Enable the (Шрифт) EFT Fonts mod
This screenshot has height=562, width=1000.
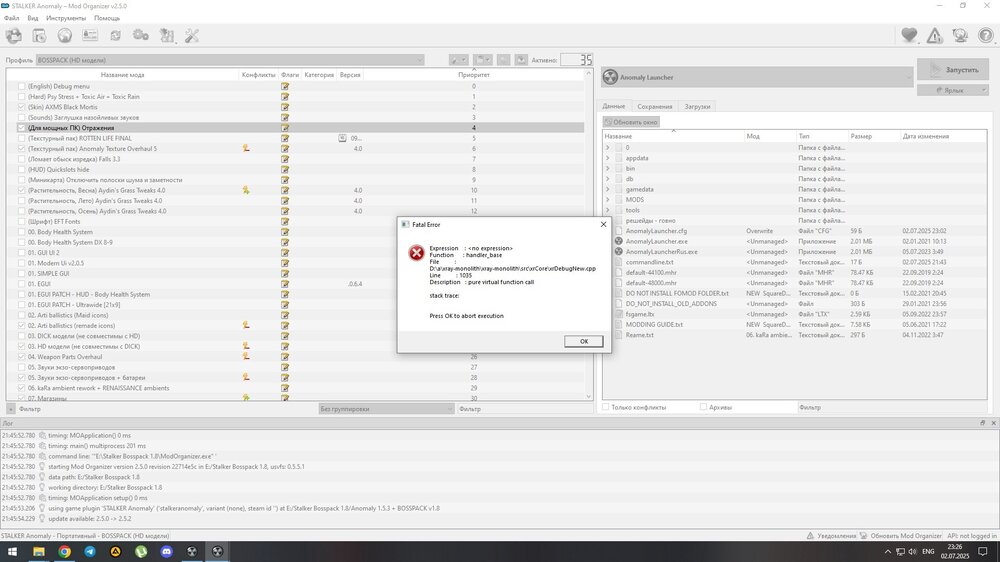pos(22,221)
